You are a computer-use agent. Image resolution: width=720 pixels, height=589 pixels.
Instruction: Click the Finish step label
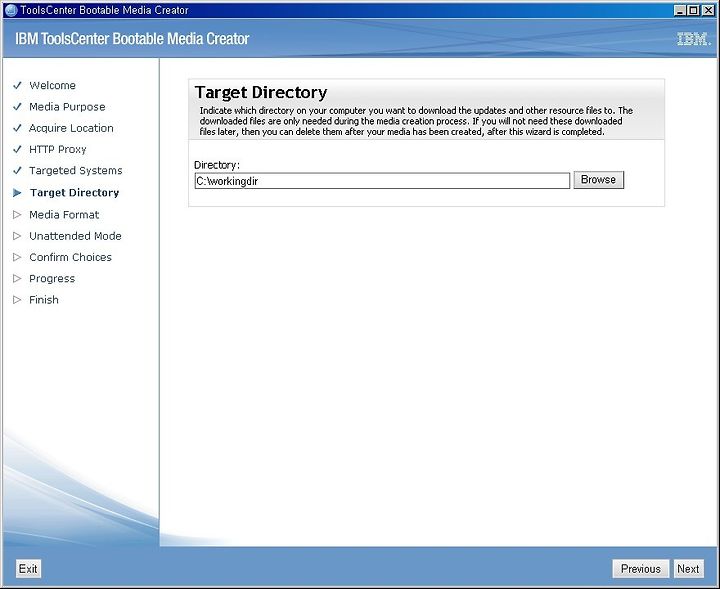[x=44, y=300]
